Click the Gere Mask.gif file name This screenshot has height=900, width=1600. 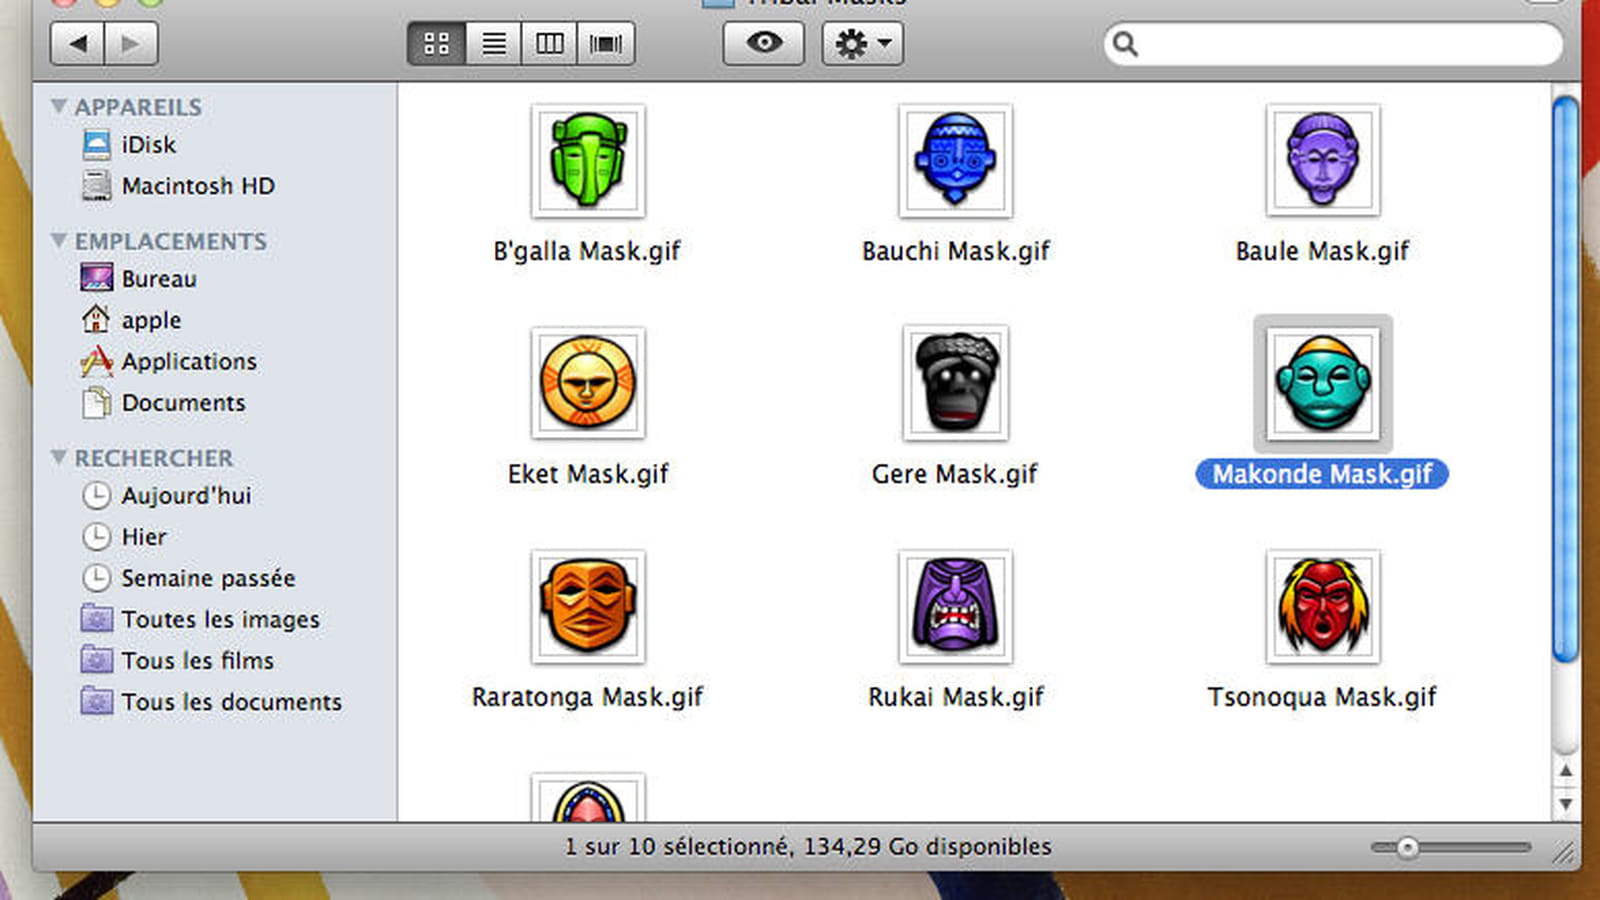click(955, 474)
